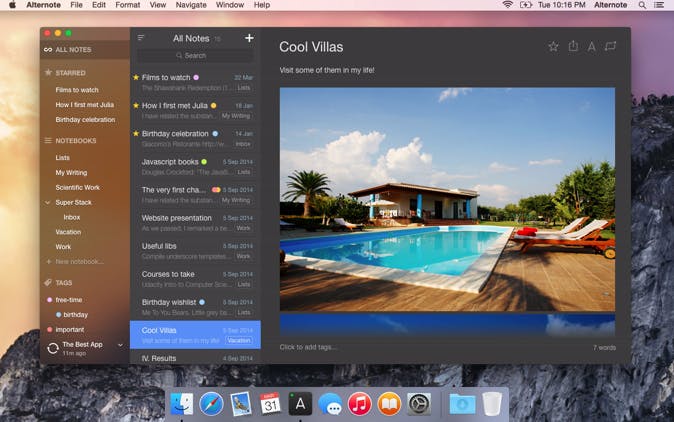Open the IV. Results note
This screenshot has width=674, height=422.
[x=195, y=358]
